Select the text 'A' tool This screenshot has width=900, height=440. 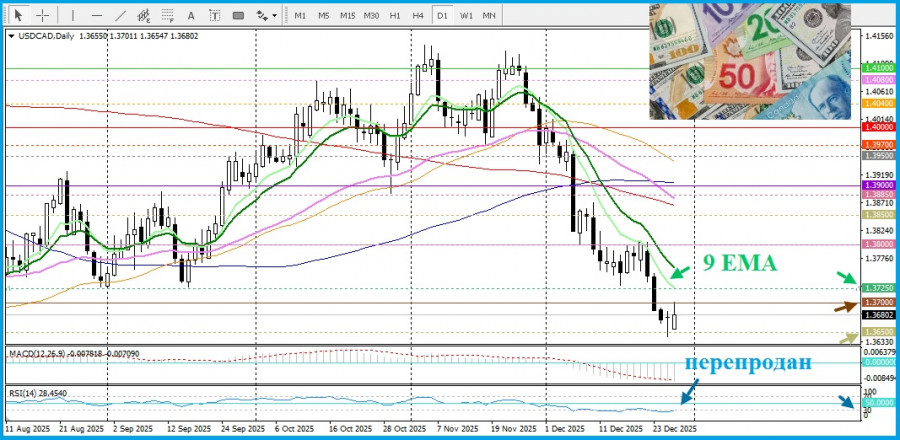click(193, 15)
